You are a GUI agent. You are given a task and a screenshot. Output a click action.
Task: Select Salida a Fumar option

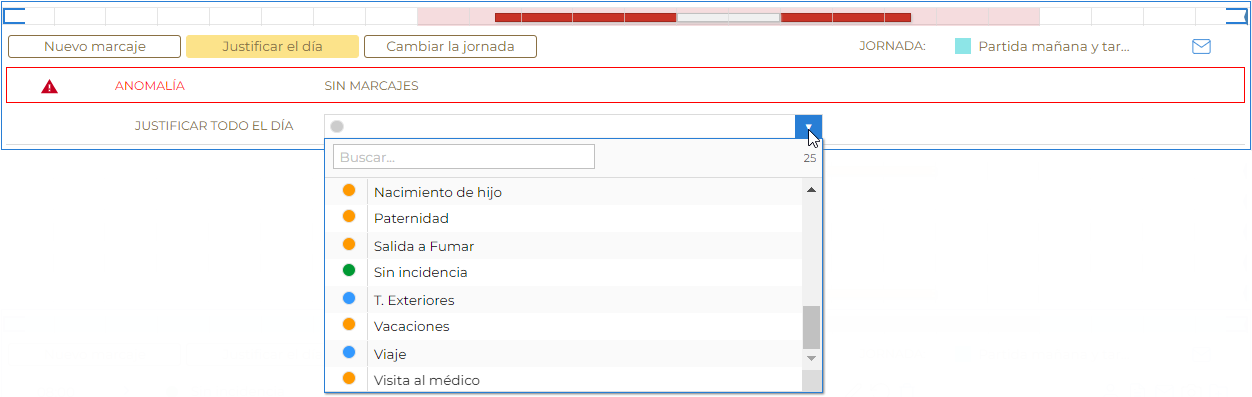[563, 245]
